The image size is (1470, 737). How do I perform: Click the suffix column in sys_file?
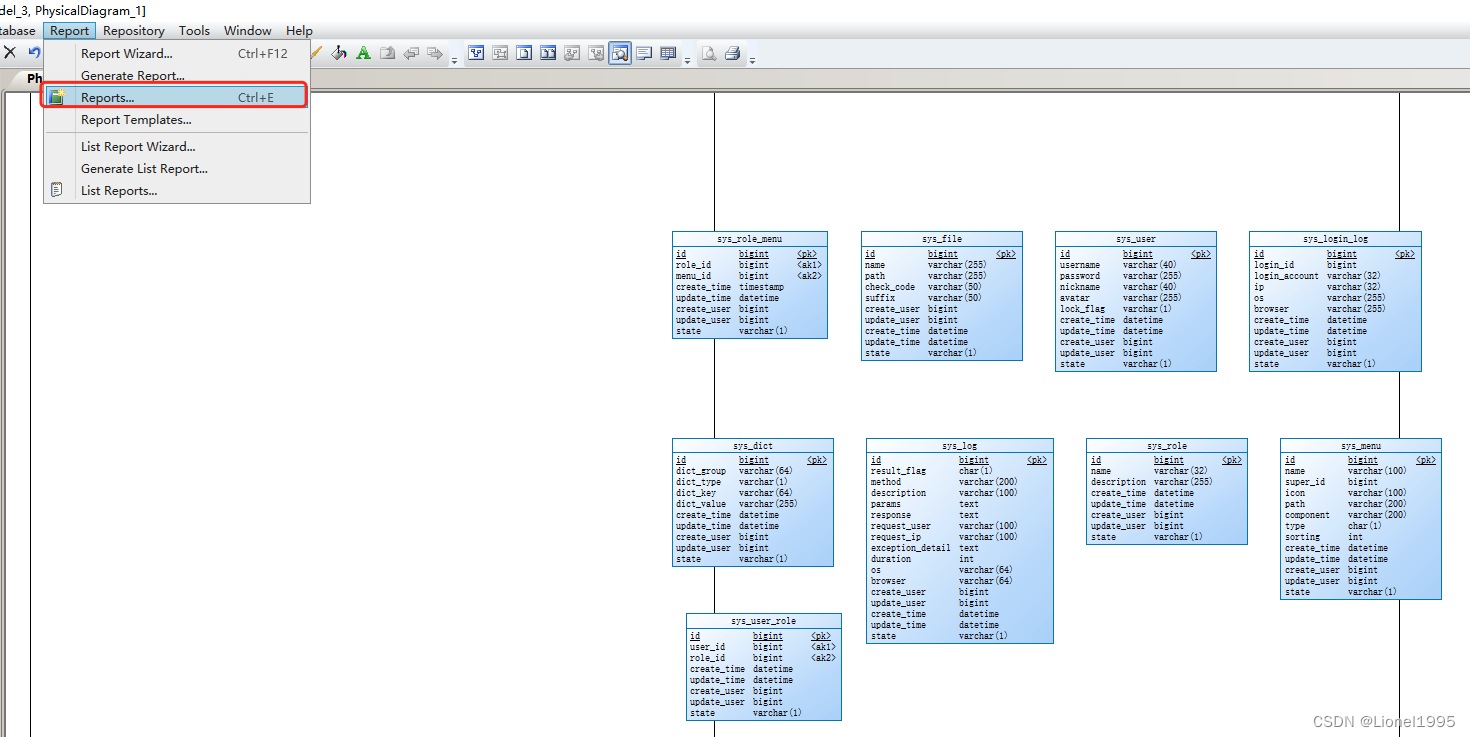[x=880, y=298]
